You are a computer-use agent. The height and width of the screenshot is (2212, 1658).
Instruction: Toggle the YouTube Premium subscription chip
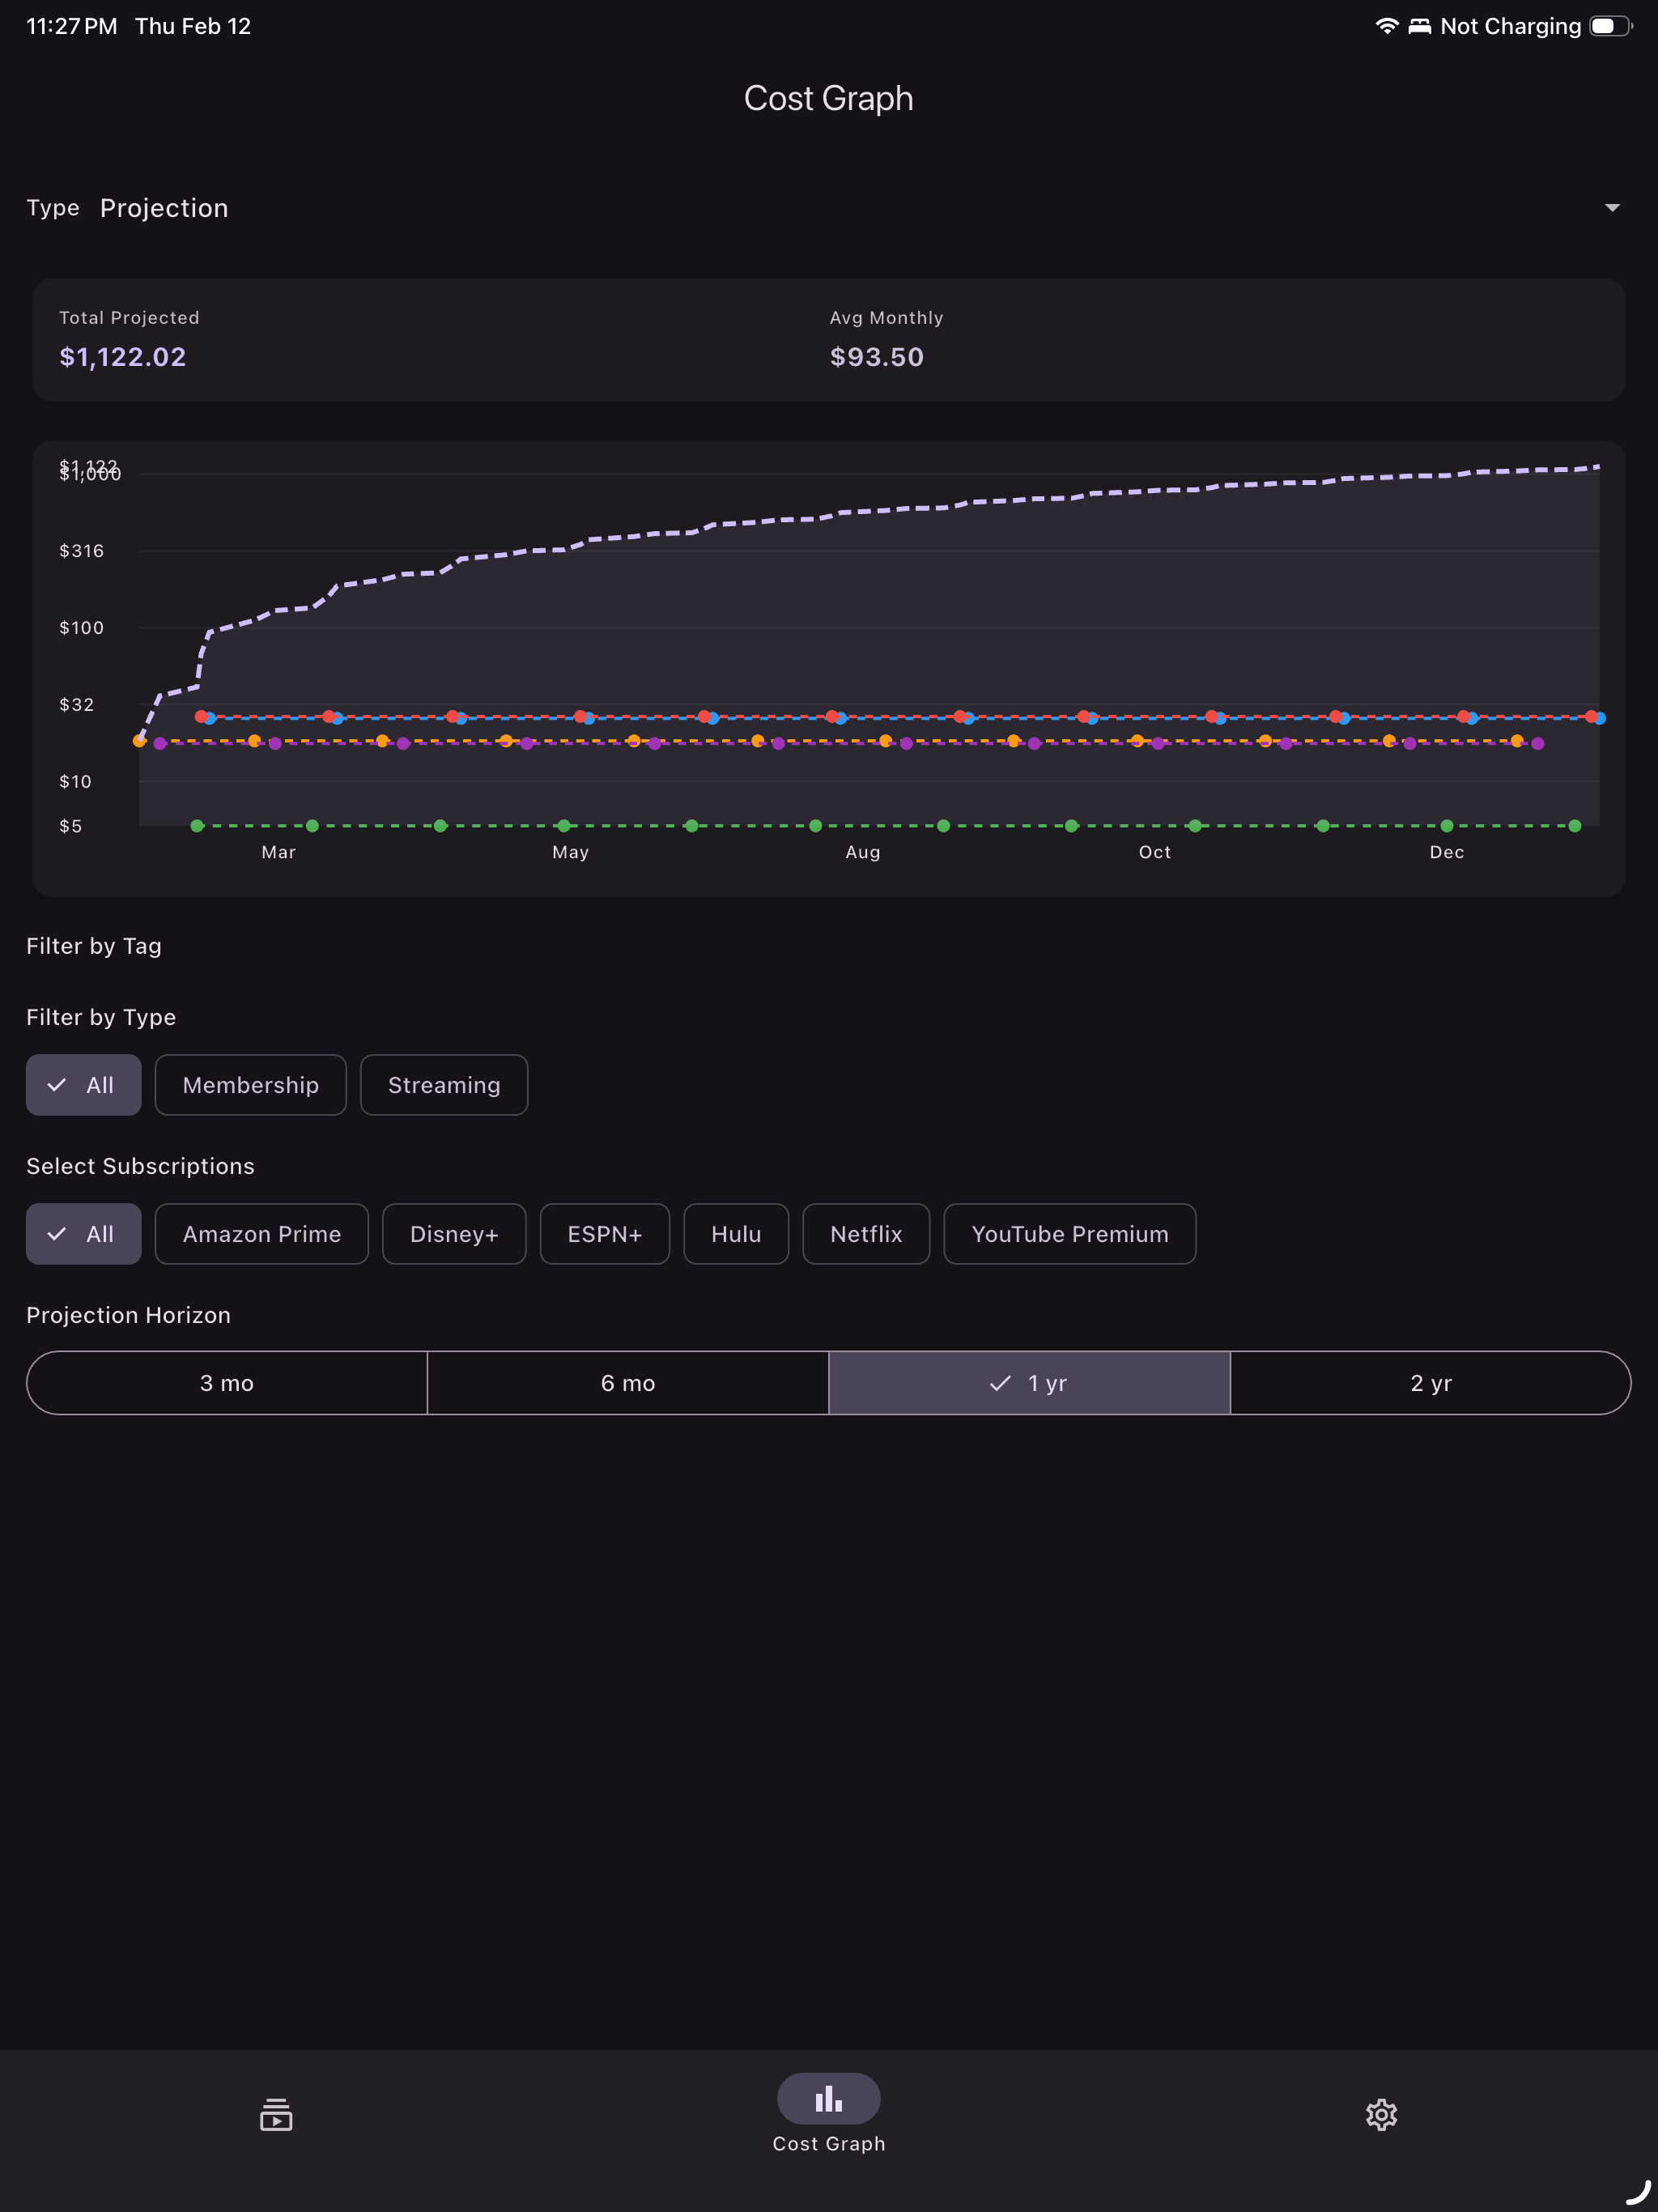[x=1070, y=1234]
